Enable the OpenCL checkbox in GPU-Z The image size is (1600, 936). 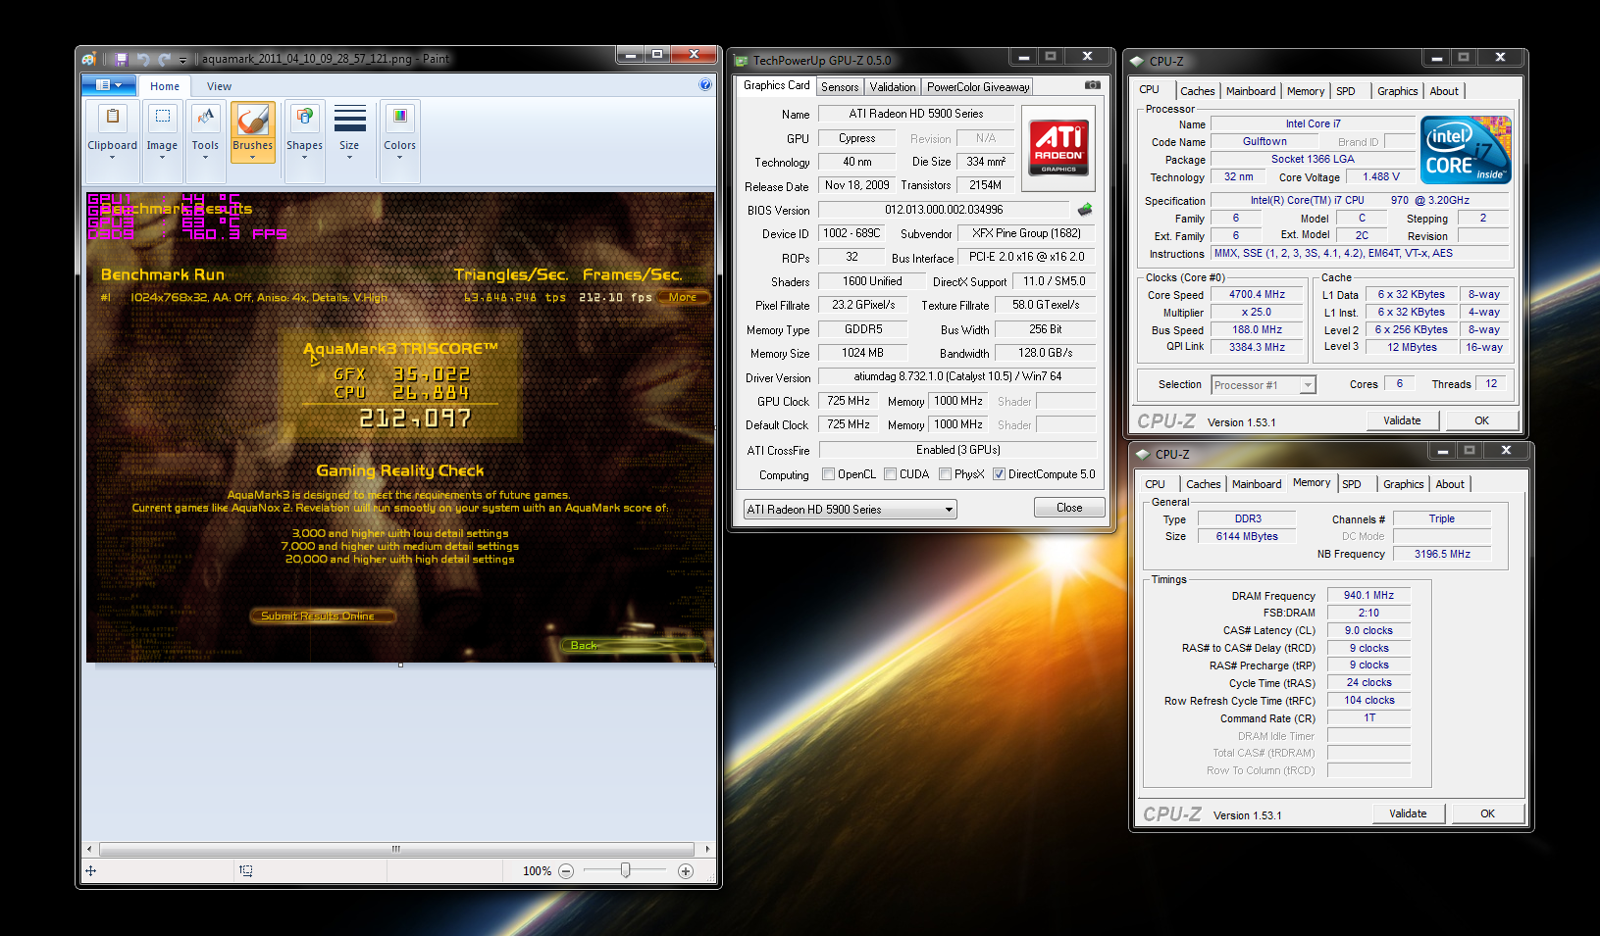click(828, 474)
